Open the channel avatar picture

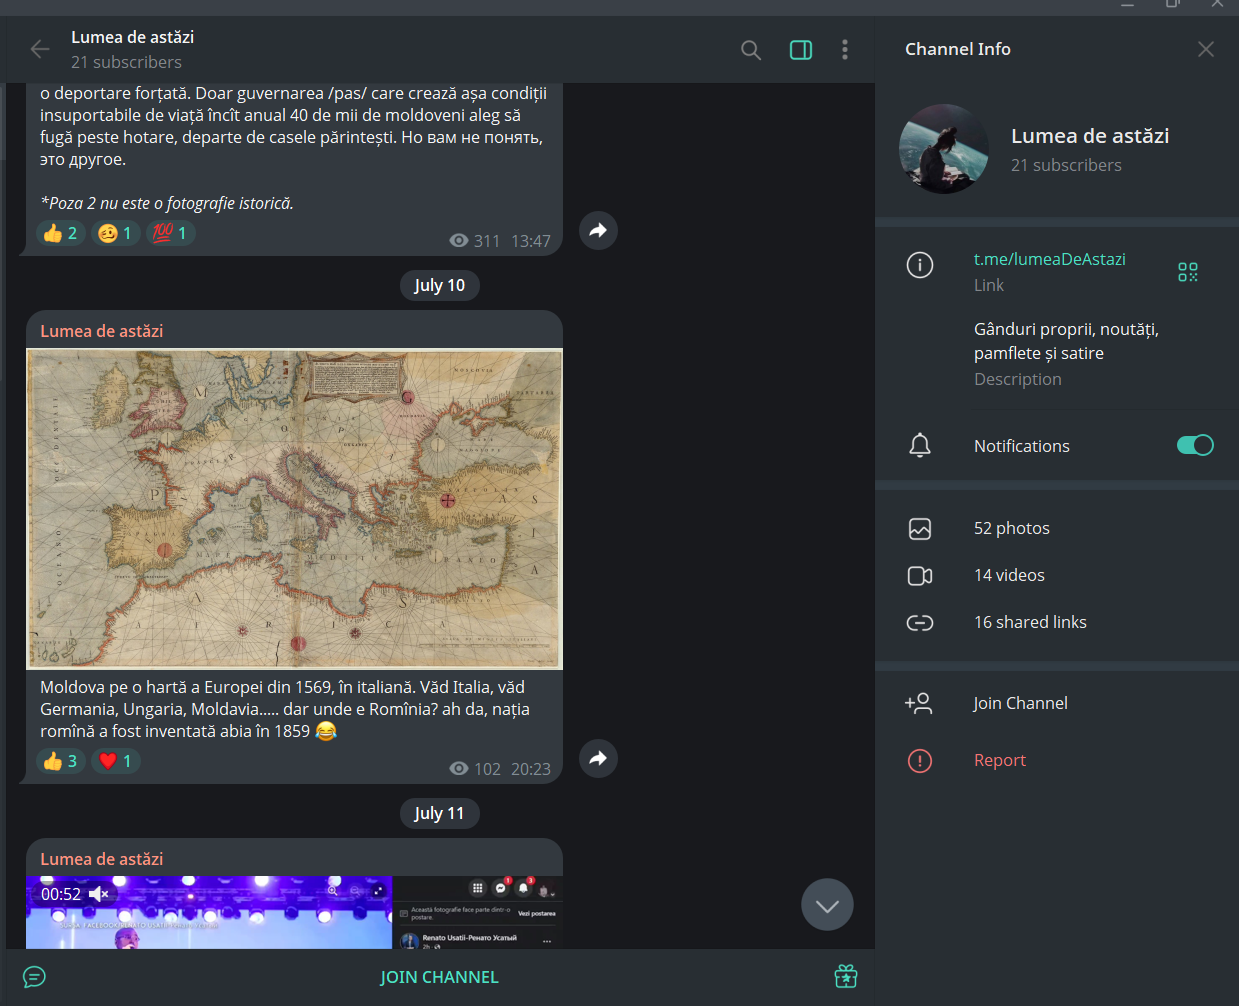[x=944, y=149]
